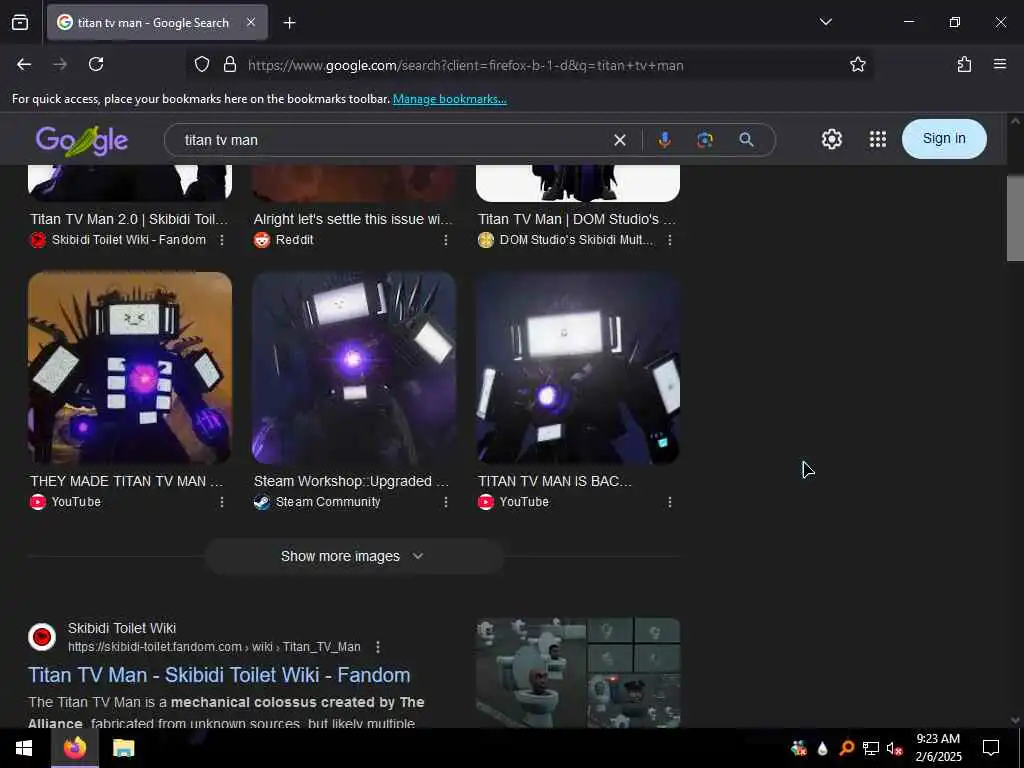Screen dimensions: 1024x768
Task: Open muted volume tray icon
Action: pos(894,748)
